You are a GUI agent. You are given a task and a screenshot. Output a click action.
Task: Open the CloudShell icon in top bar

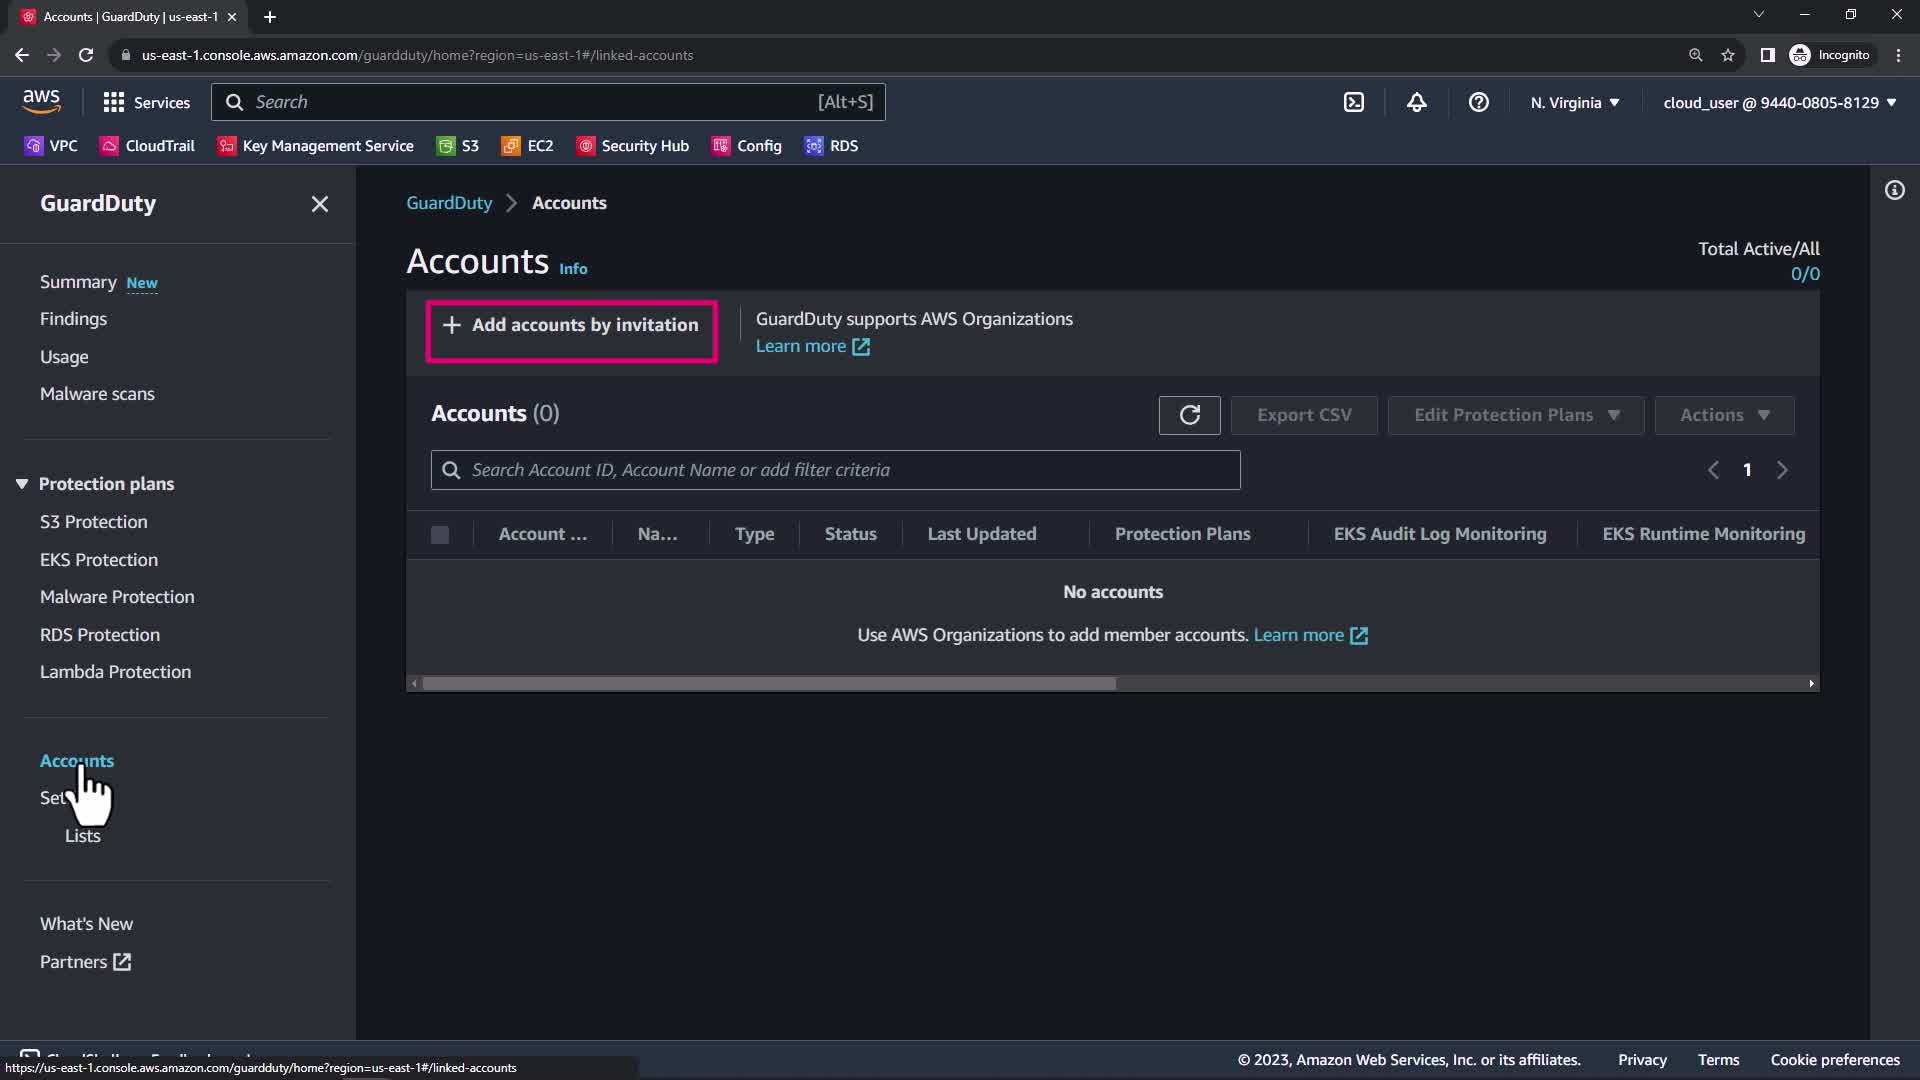[x=1353, y=102]
